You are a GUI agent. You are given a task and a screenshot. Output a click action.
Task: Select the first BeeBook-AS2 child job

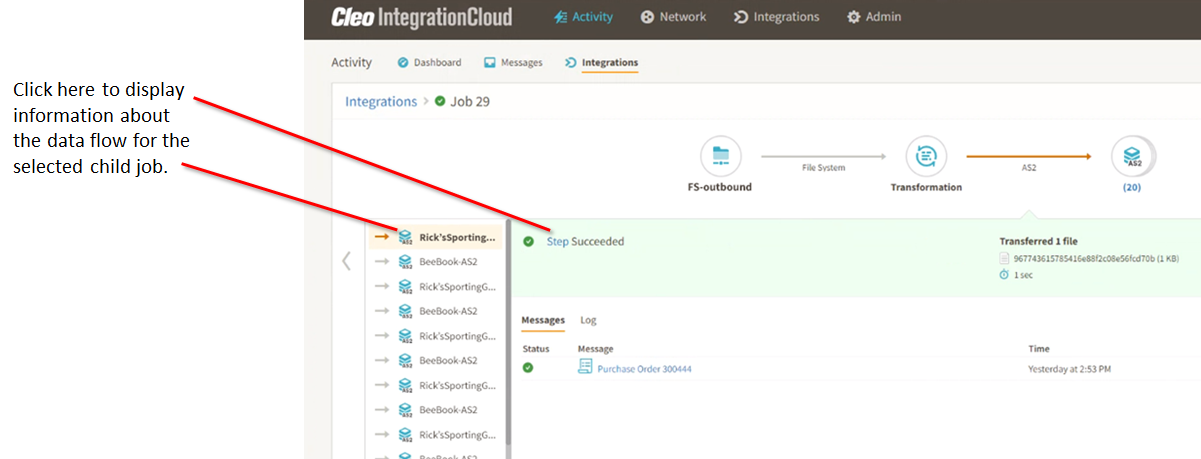pos(446,262)
